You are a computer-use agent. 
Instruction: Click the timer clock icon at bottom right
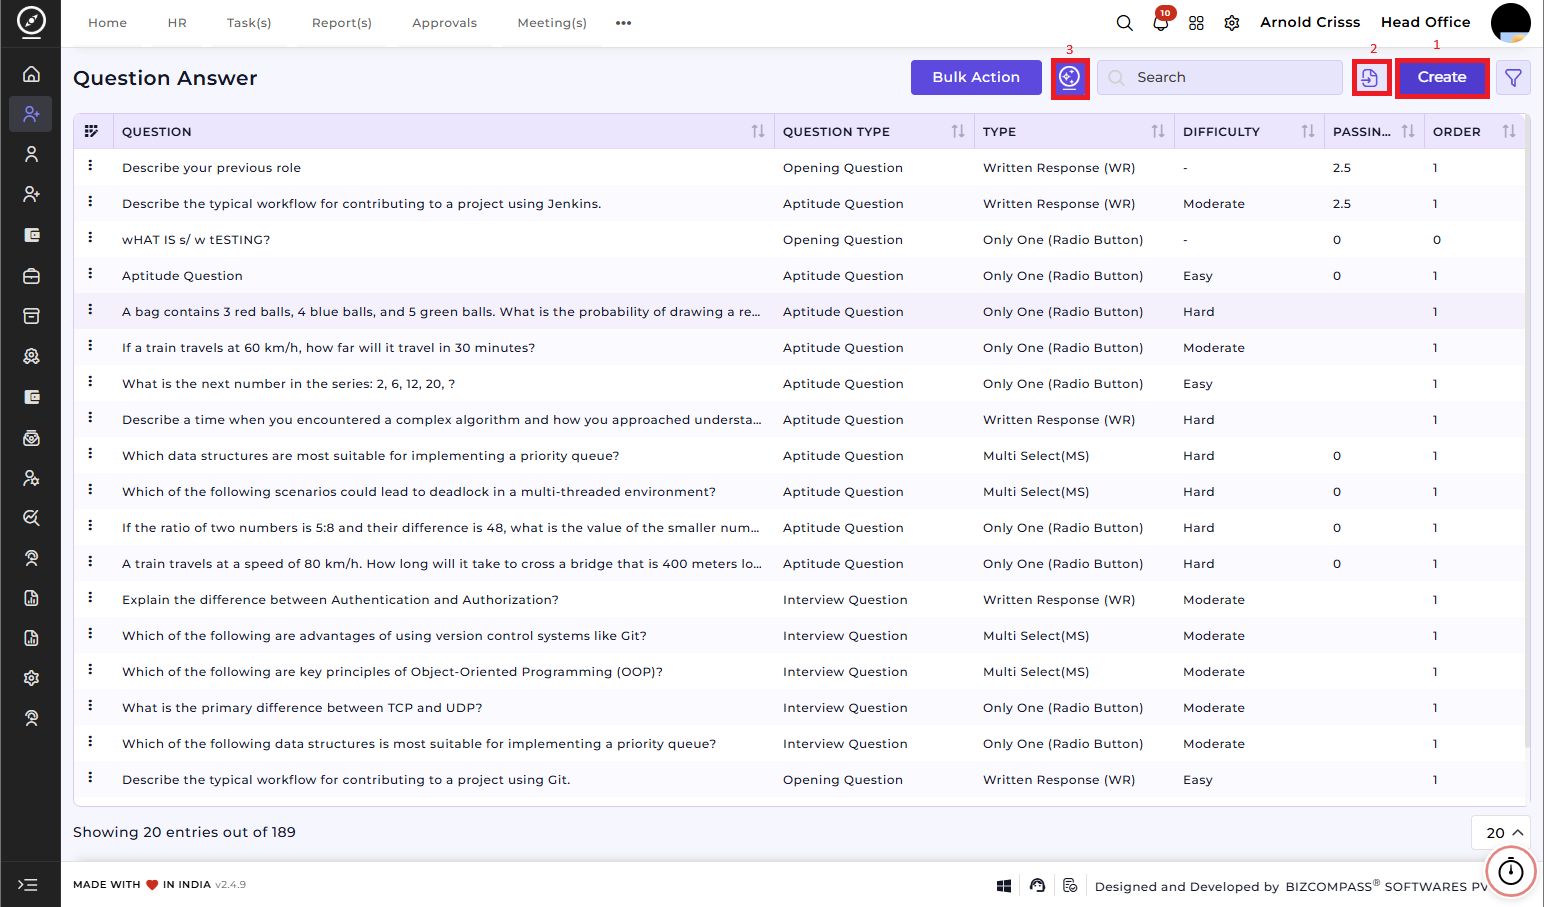(x=1510, y=872)
